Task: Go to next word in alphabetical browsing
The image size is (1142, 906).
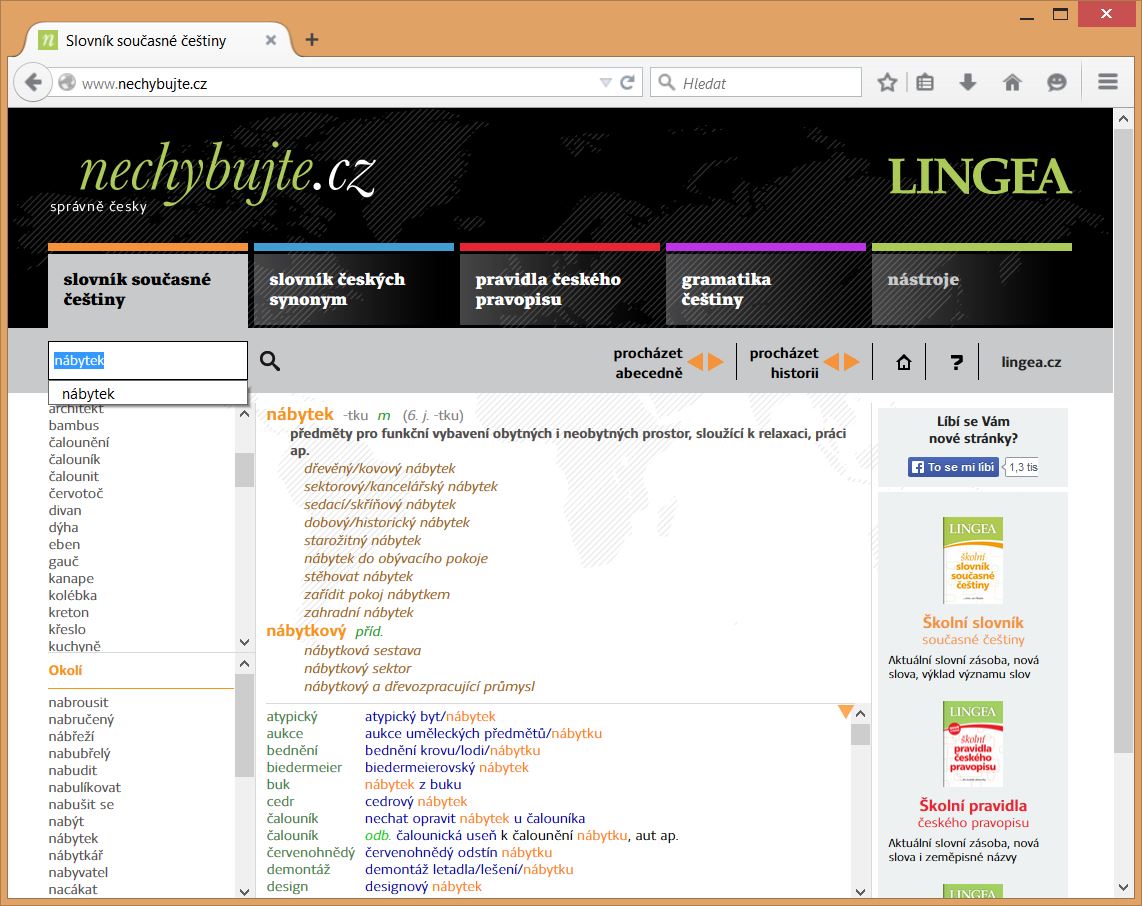Action: tap(716, 361)
